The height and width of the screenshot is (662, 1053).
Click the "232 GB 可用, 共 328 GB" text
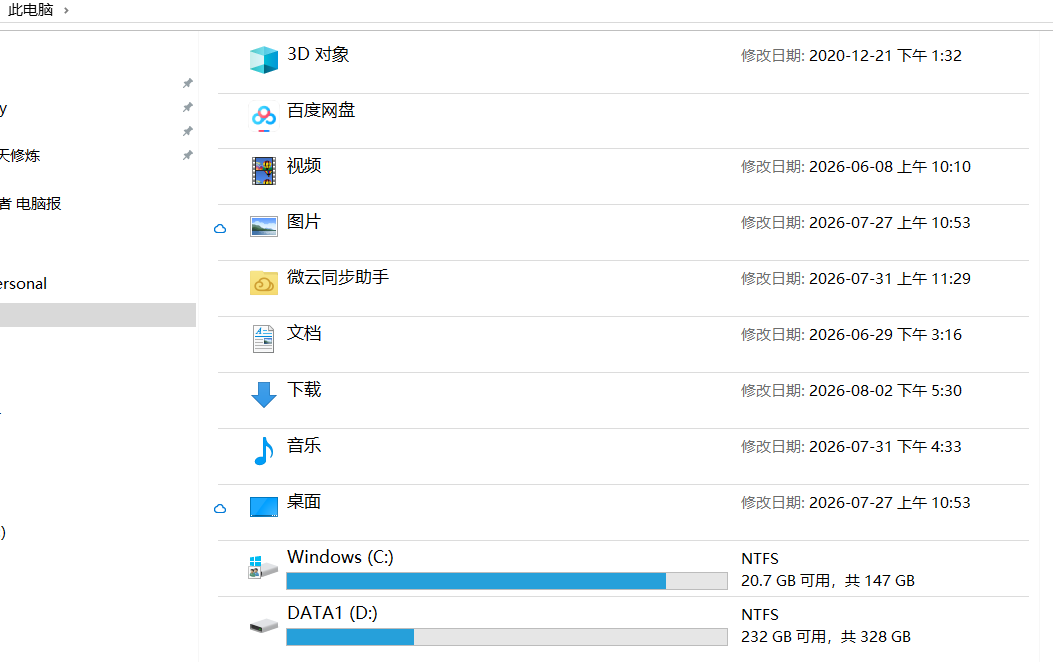(x=826, y=637)
